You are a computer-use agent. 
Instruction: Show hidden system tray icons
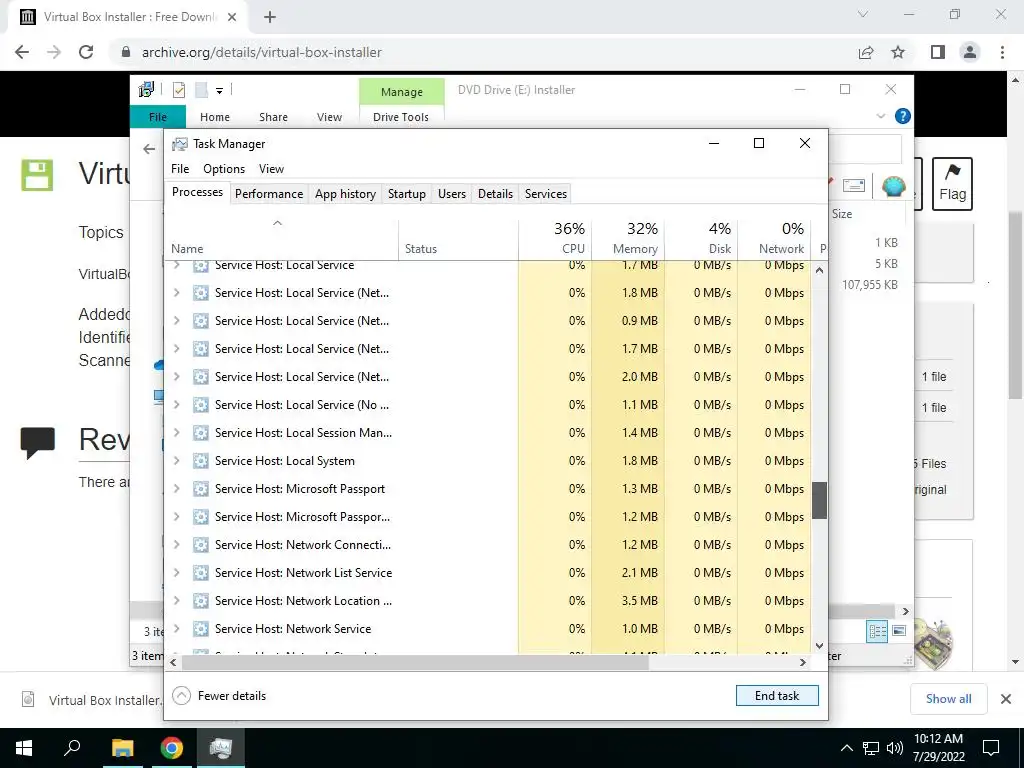pyautogui.click(x=846, y=748)
